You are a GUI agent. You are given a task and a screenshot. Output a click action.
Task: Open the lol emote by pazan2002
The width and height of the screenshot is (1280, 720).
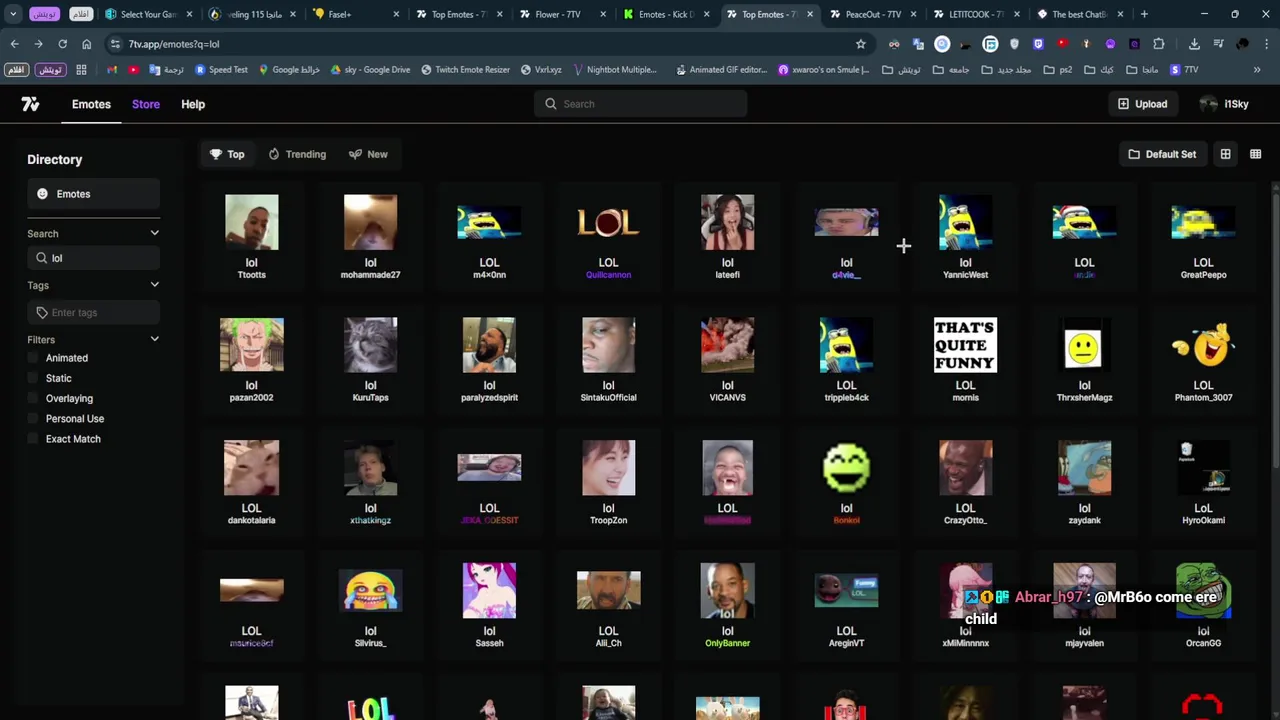point(251,360)
